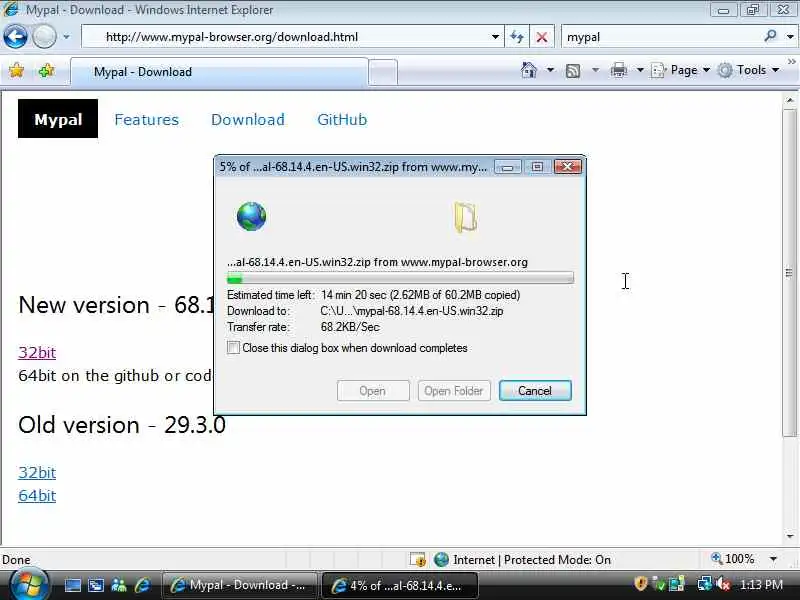Click the 1:13 PM system clock
800x600 pixels.
coord(761,585)
